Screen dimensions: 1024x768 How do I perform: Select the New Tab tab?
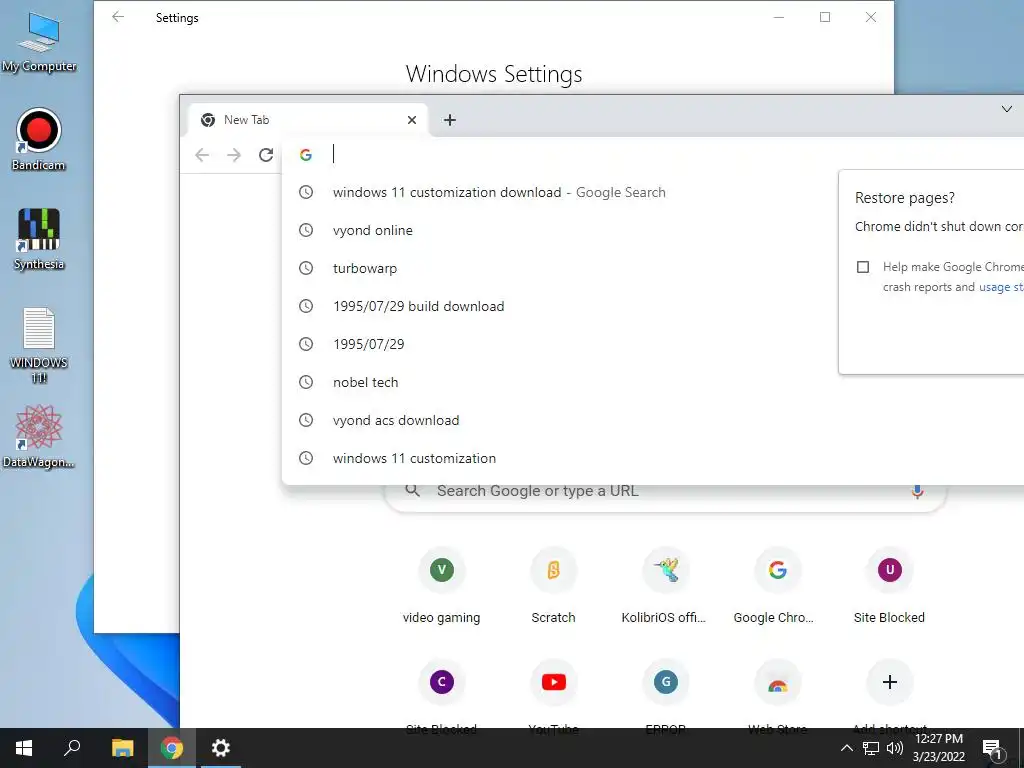click(x=308, y=120)
